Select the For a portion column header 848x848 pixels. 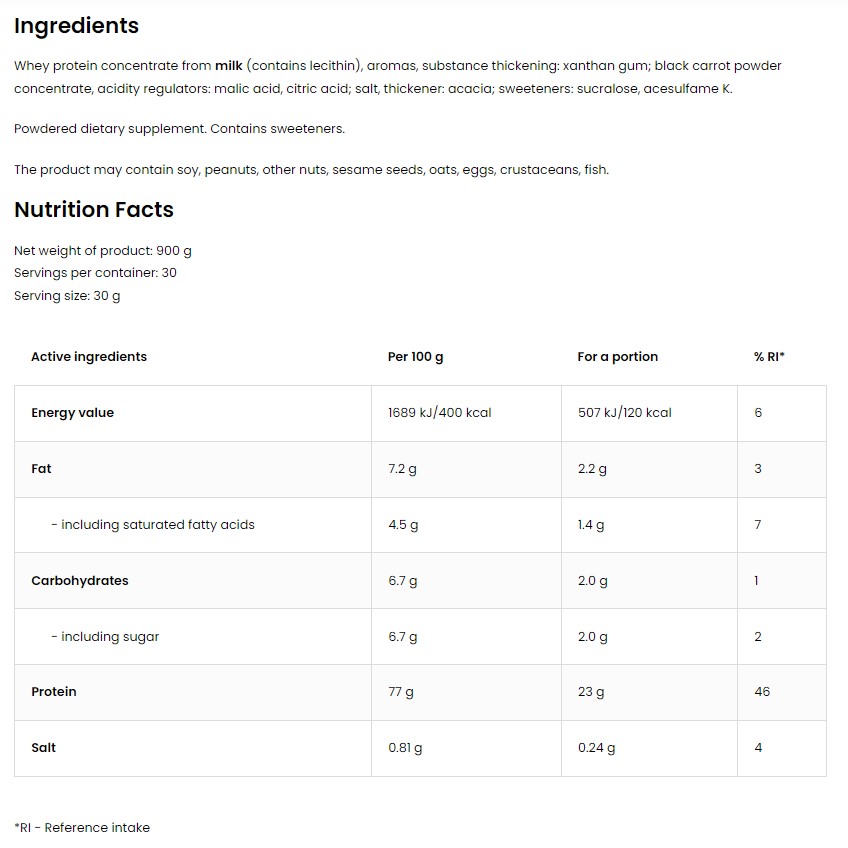pyautogui.click(x=618, y=357)
